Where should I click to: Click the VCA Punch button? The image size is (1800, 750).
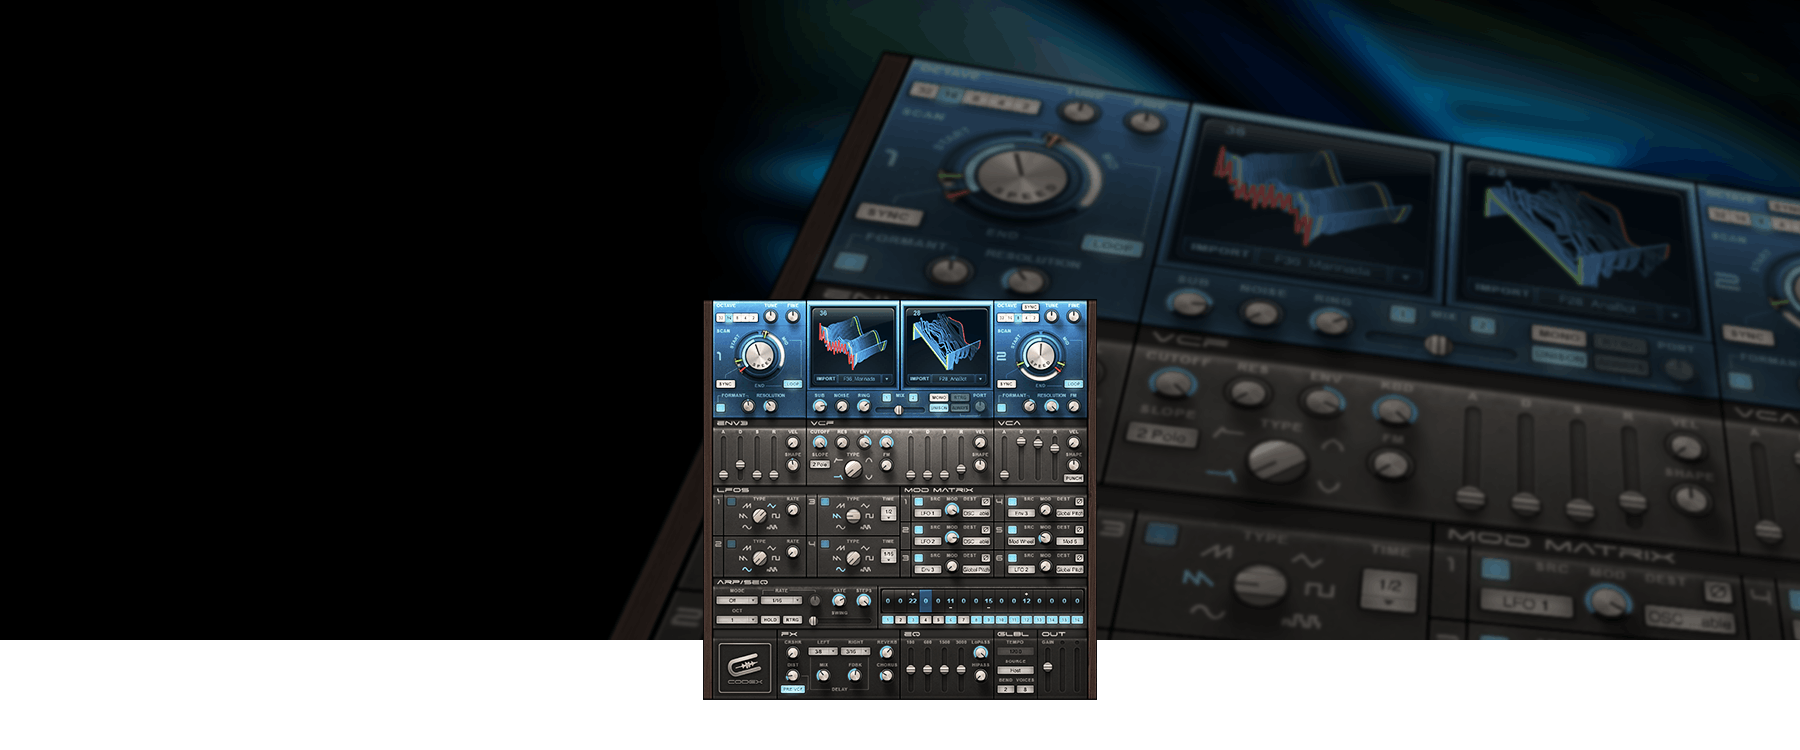[1074, 478]
